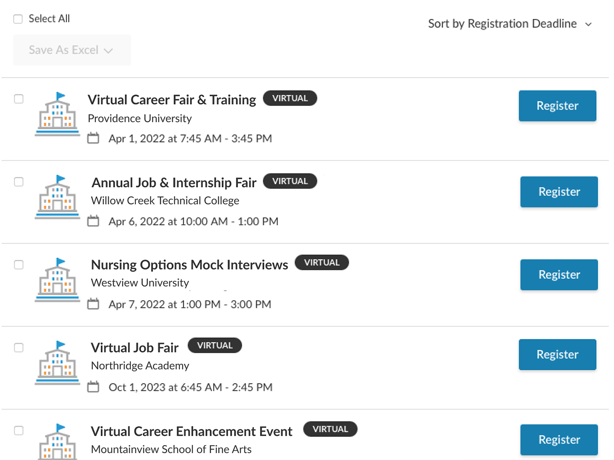This screenshot has width=614, height=460.
Task: Click calendar icon beside Apr 6, 2022 date
Action: coord(94,222)
